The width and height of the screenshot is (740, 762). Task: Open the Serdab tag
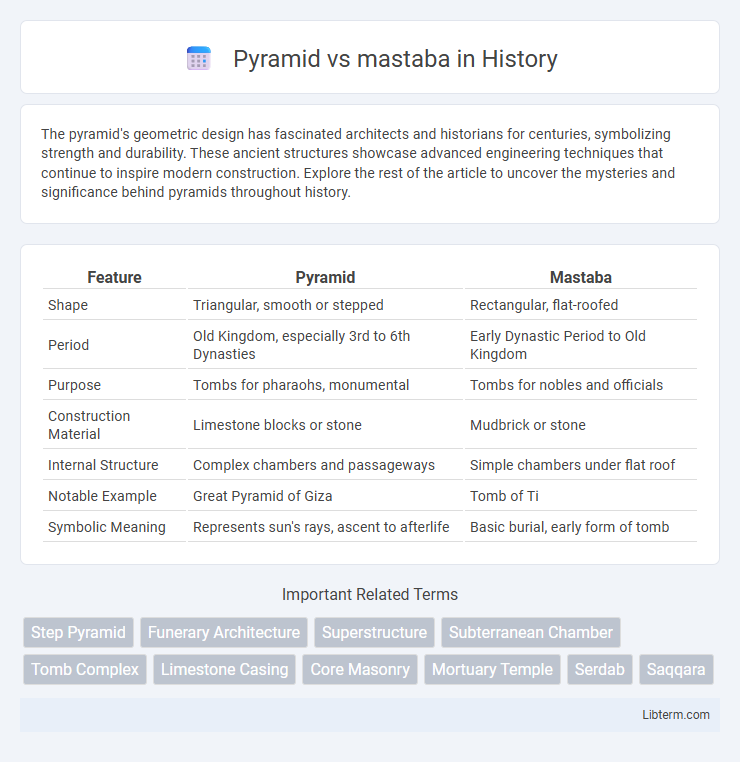600,669
